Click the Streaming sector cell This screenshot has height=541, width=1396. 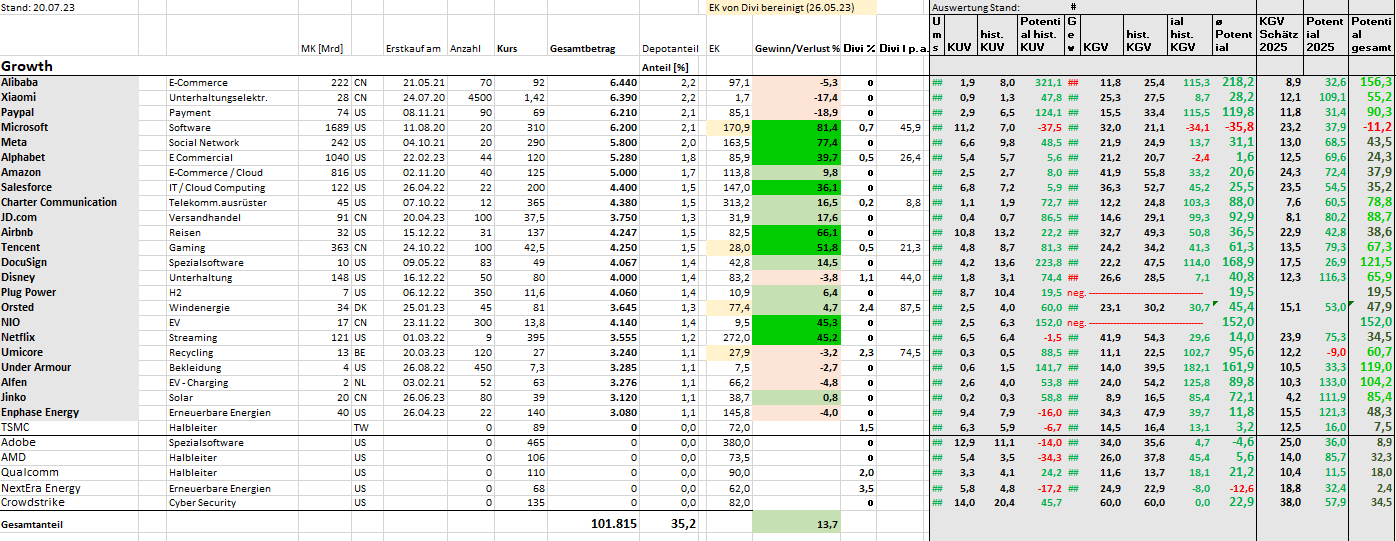click(232, 337)
